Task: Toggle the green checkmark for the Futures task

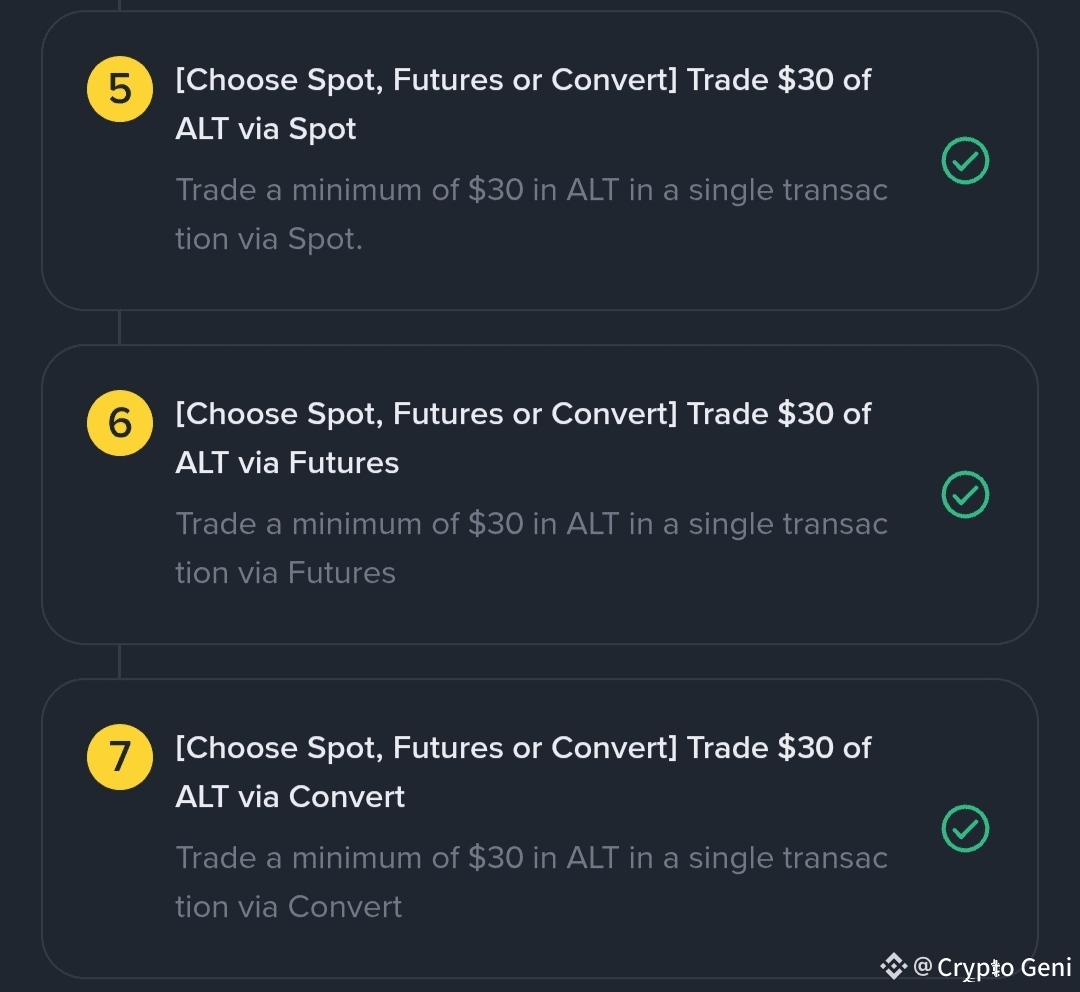Action: click(x=965, y=494)
